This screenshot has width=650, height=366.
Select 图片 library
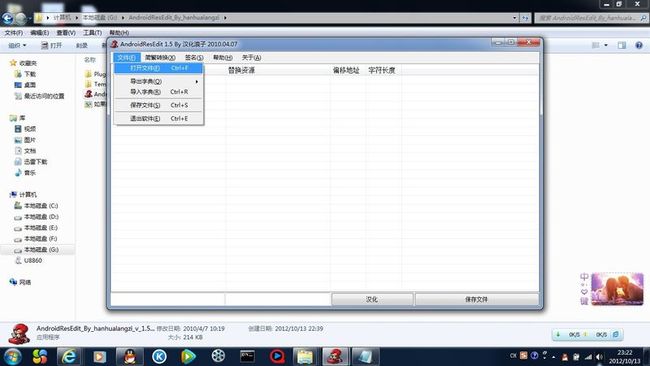(29, 140)
